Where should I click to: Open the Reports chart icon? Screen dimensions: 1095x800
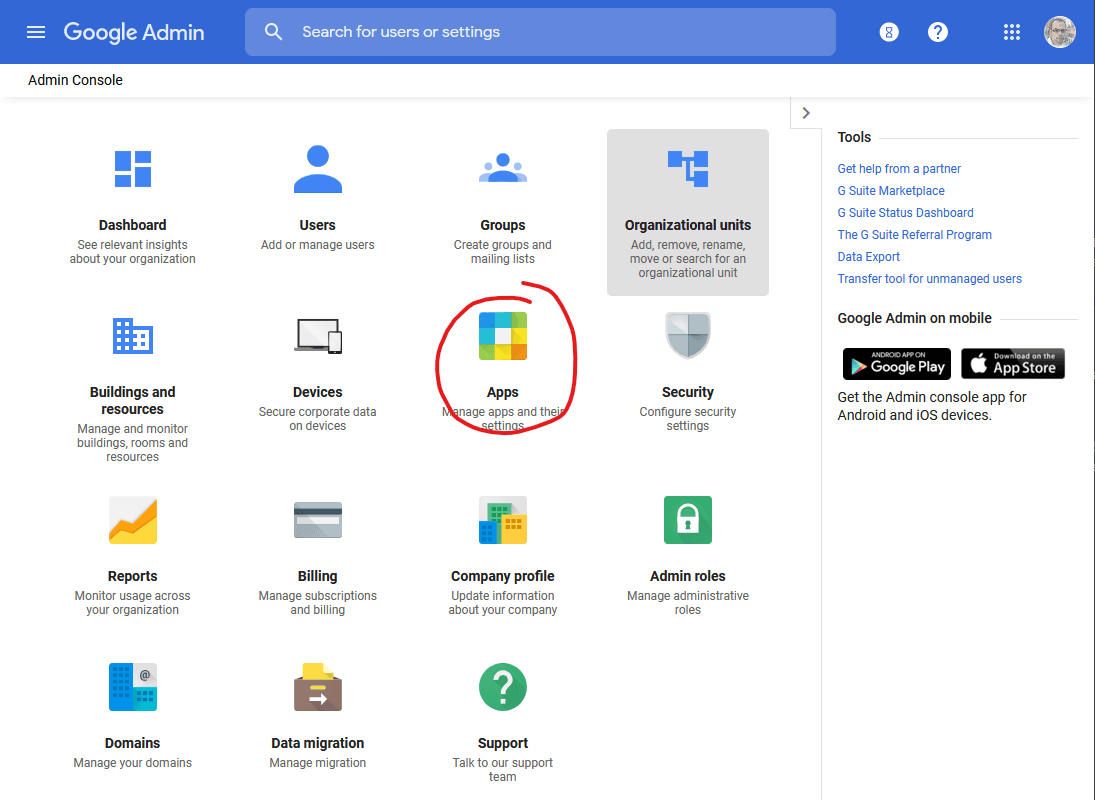tap(132, 520)
